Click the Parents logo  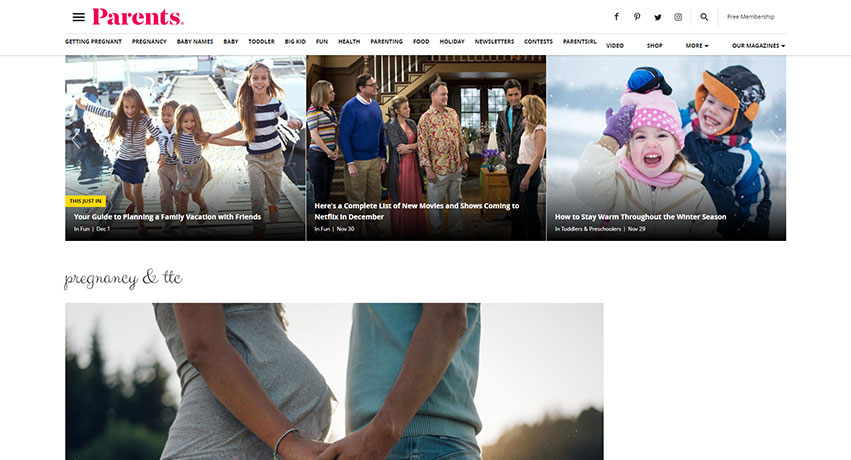[x=138, y=17]
